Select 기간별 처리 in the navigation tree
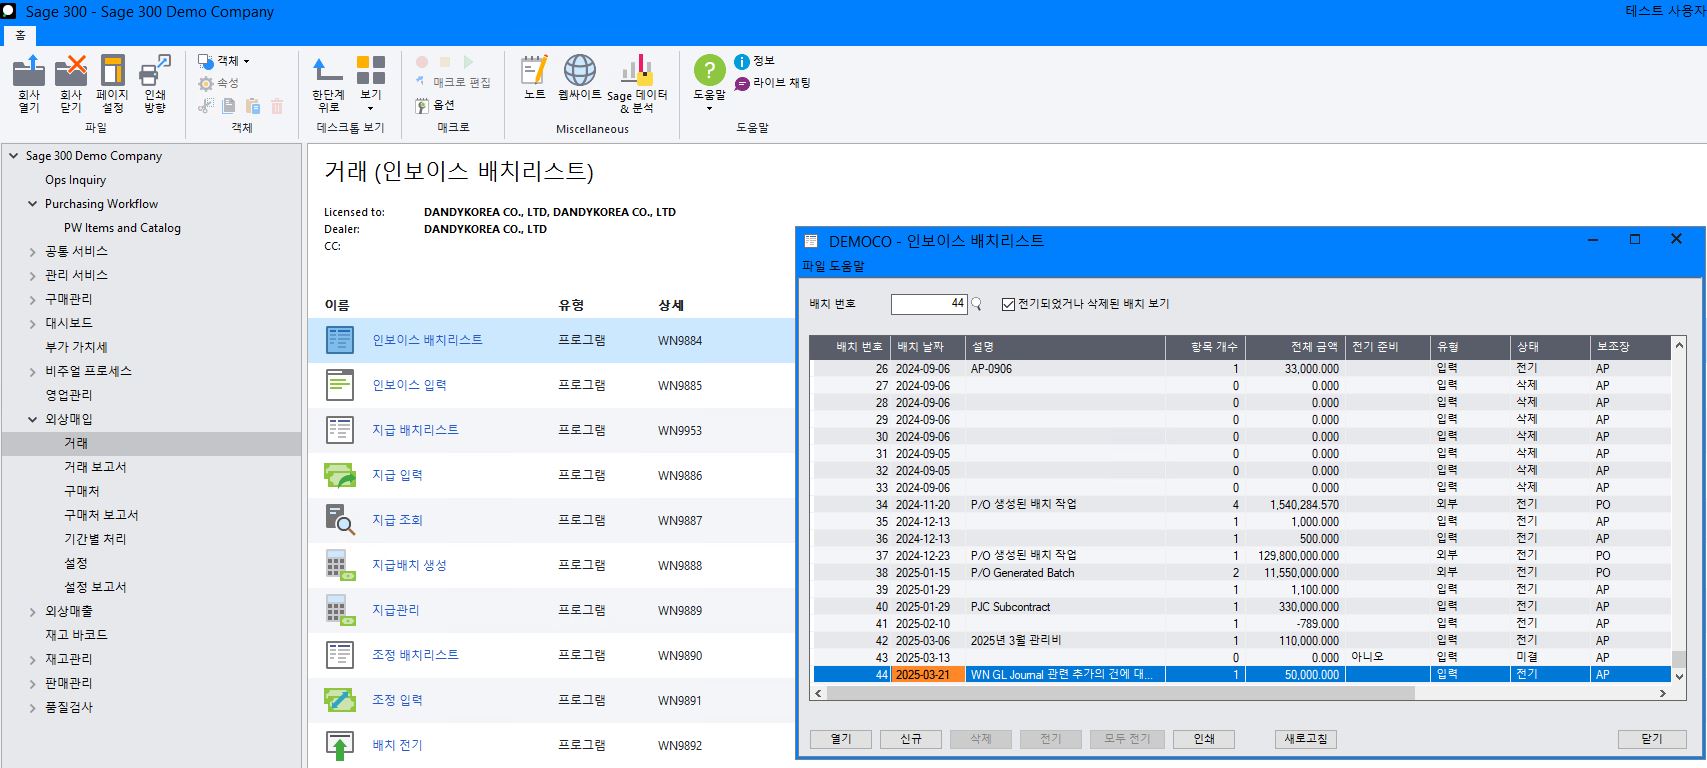This screenshot has width=1707, height=768. [95, 539]
